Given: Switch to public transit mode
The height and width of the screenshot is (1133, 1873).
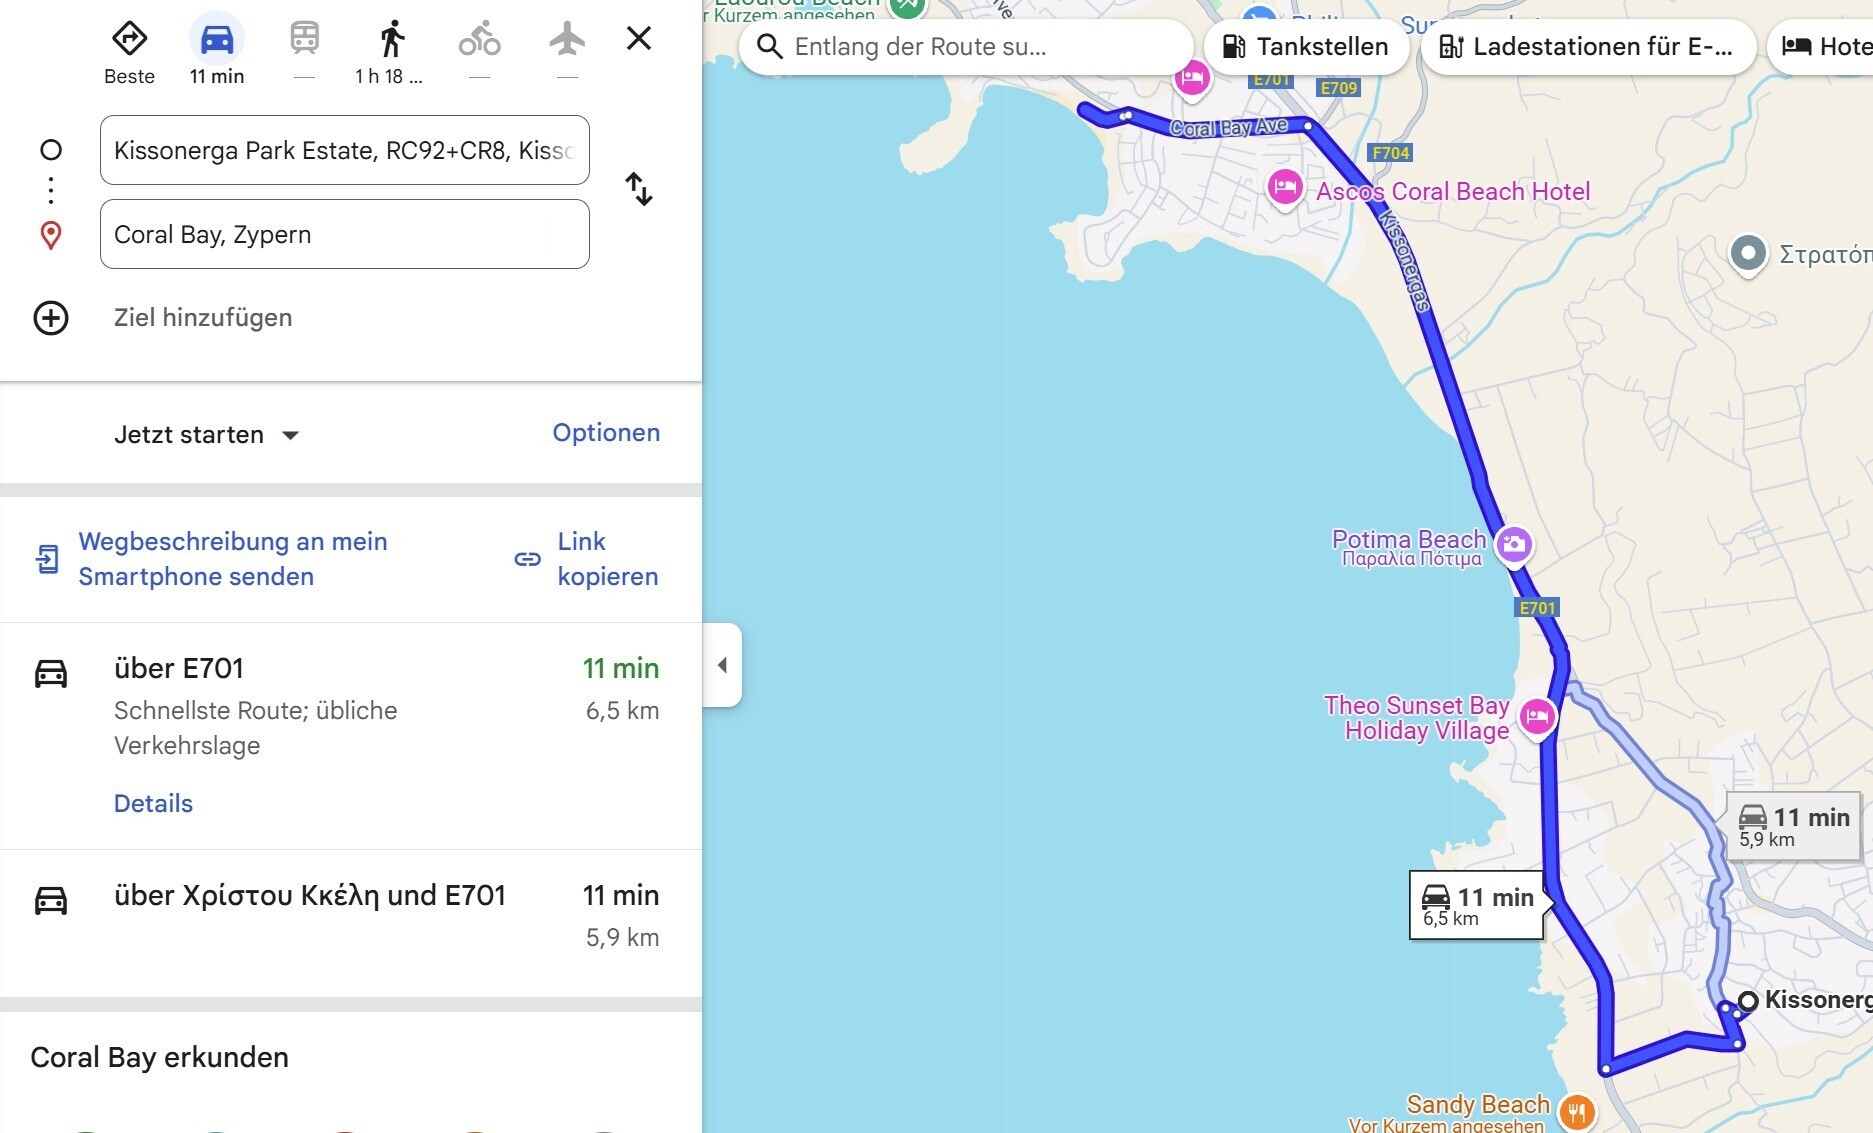Looking at the screenshot, I should 304,40.
